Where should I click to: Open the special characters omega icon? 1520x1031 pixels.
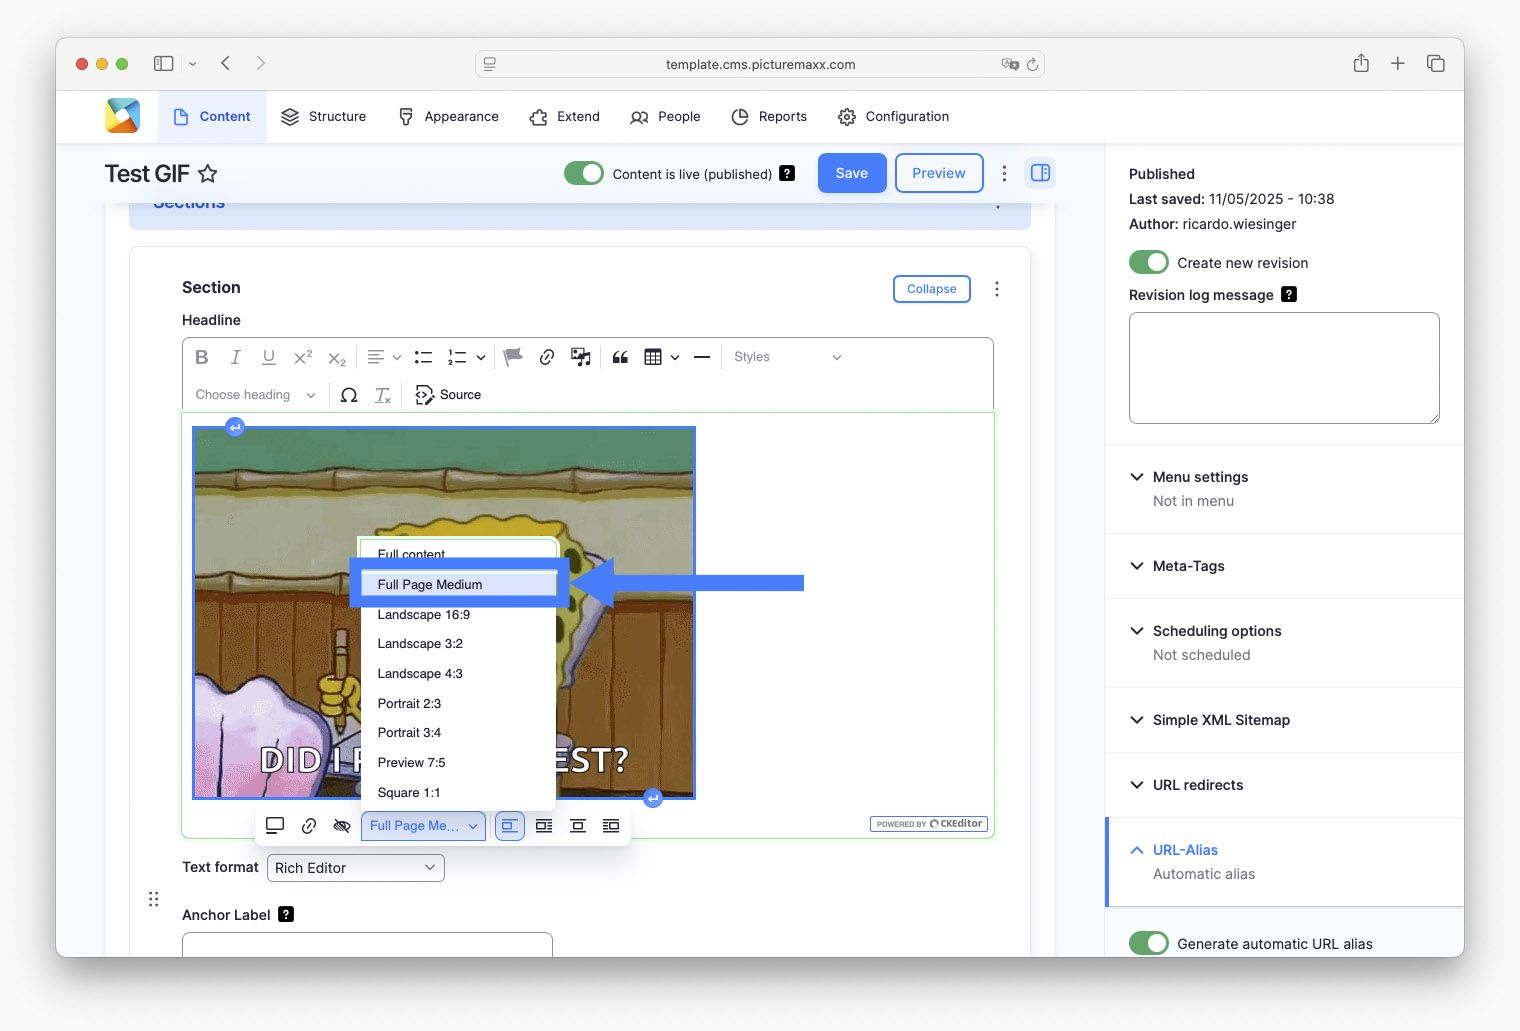click(349, 395)
